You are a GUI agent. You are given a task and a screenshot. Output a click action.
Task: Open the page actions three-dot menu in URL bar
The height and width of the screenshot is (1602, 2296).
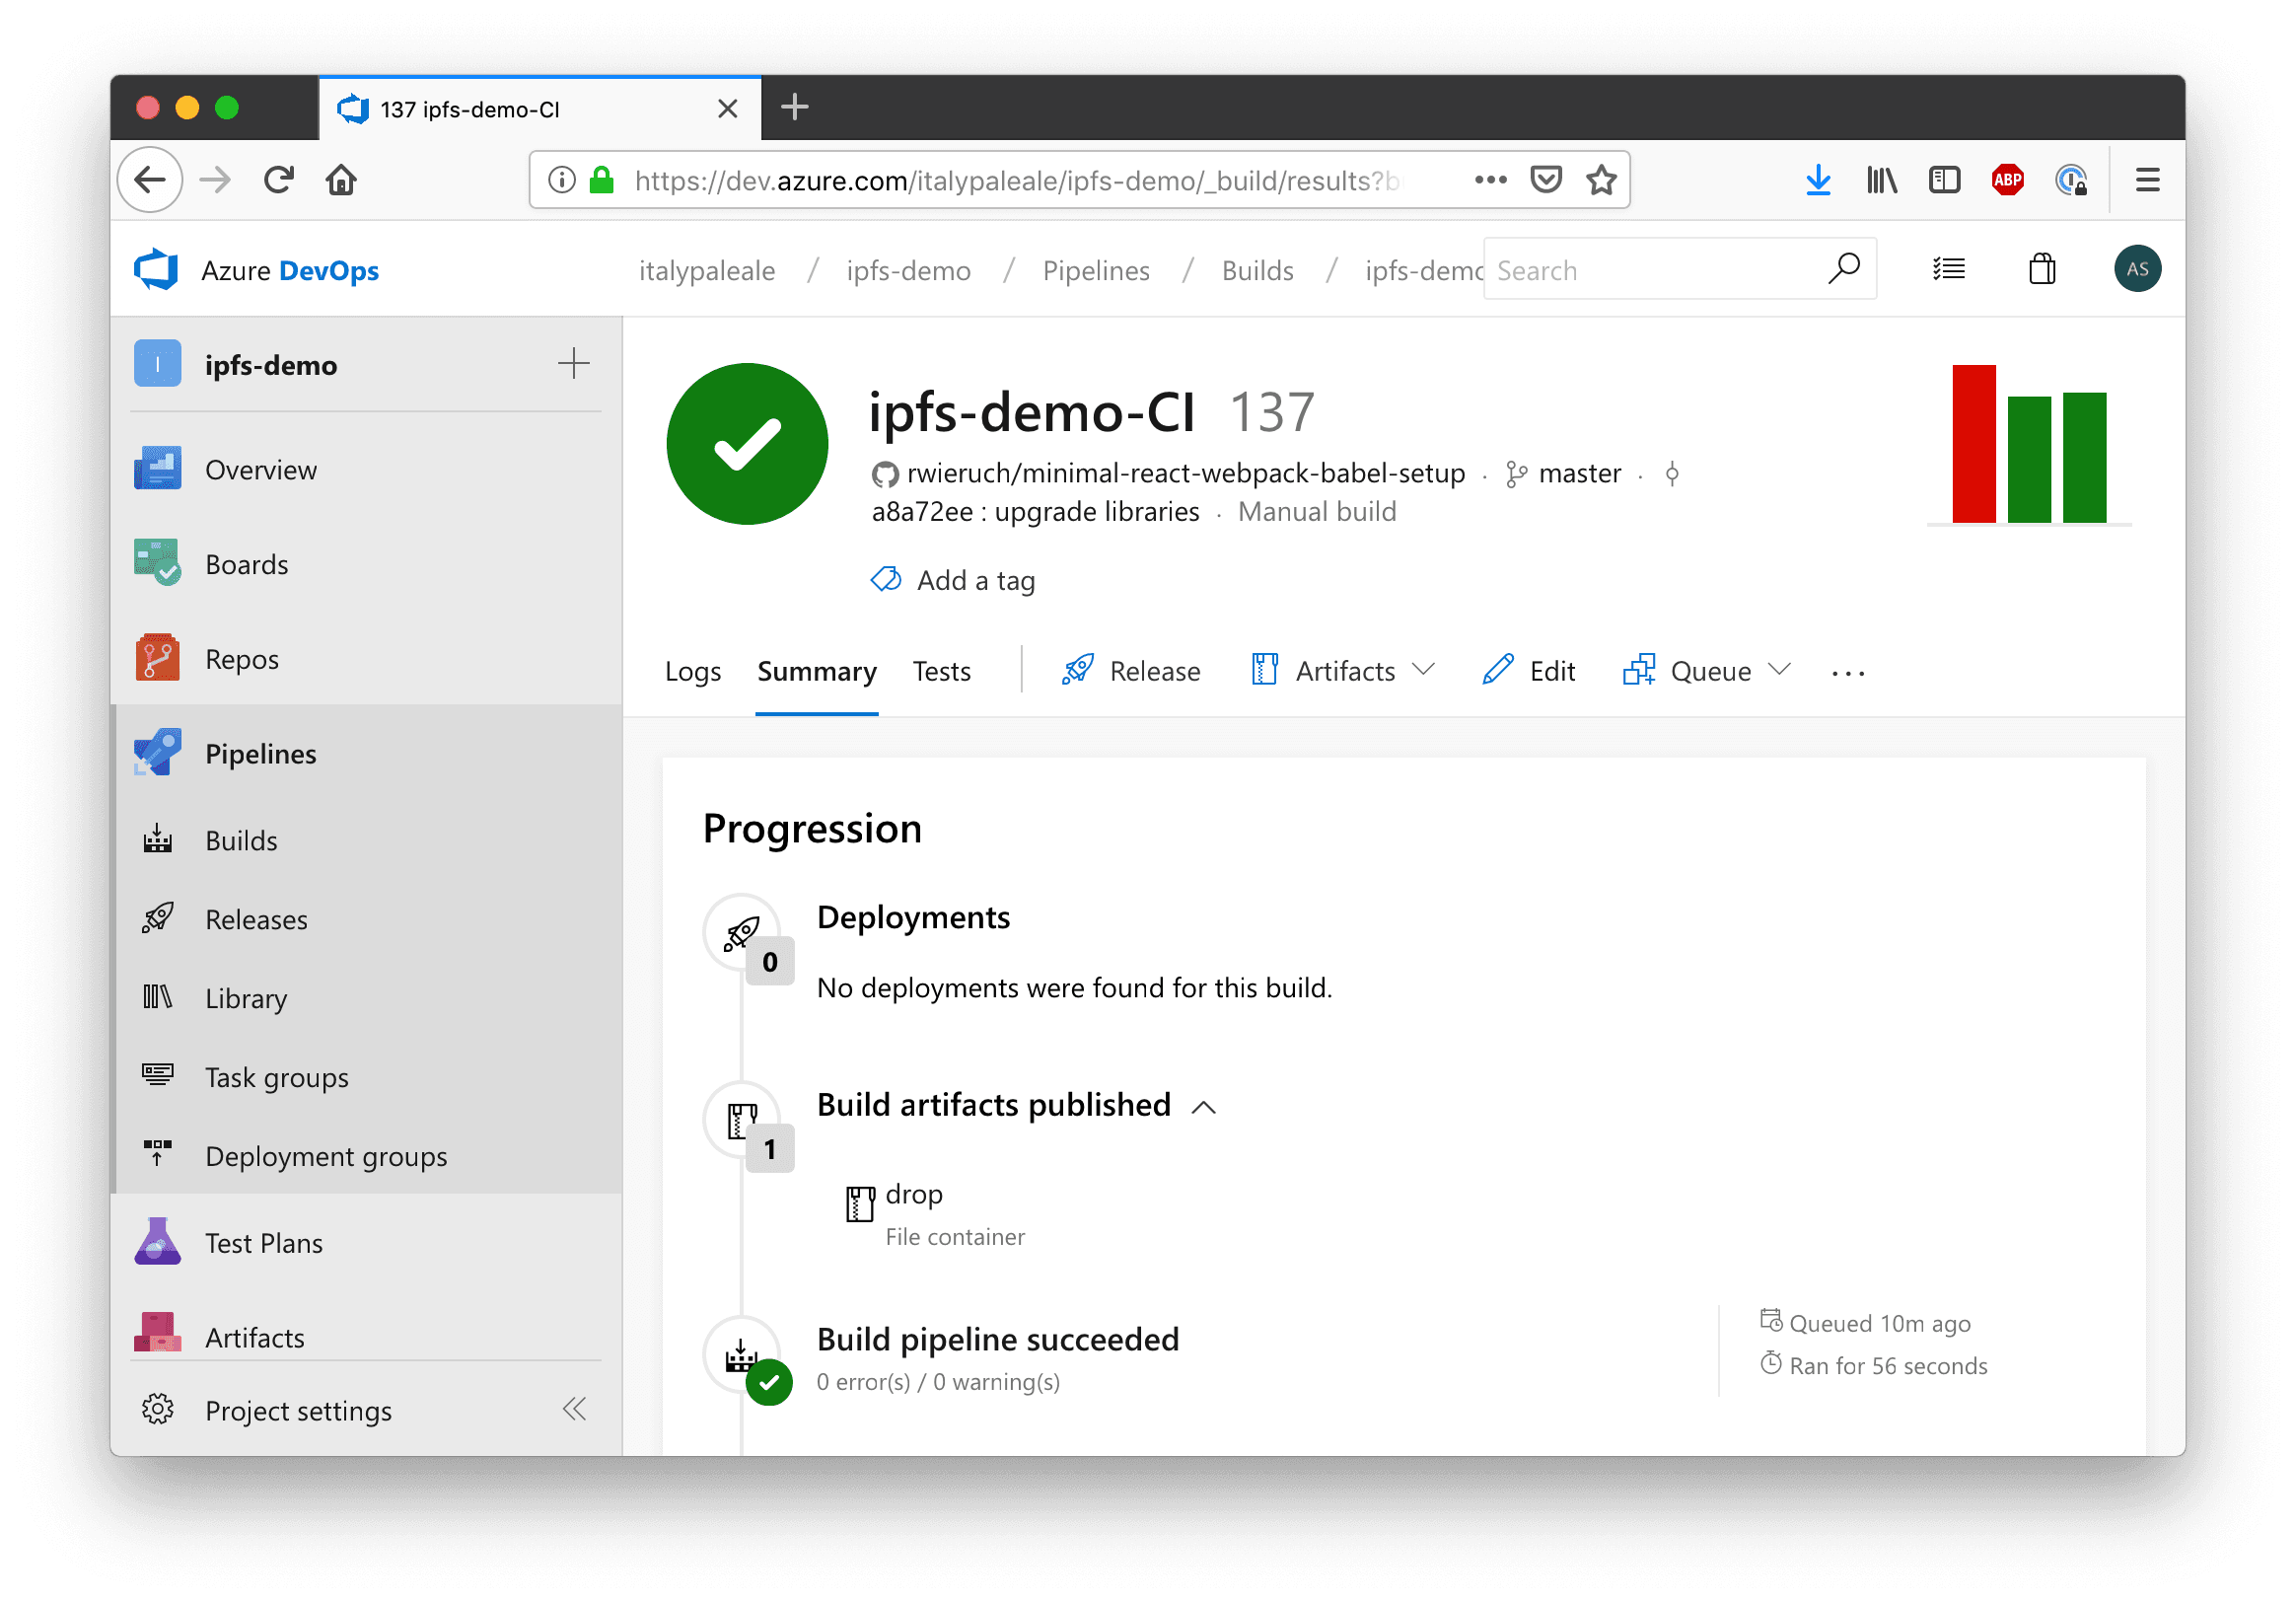(x=1490, y=180)
